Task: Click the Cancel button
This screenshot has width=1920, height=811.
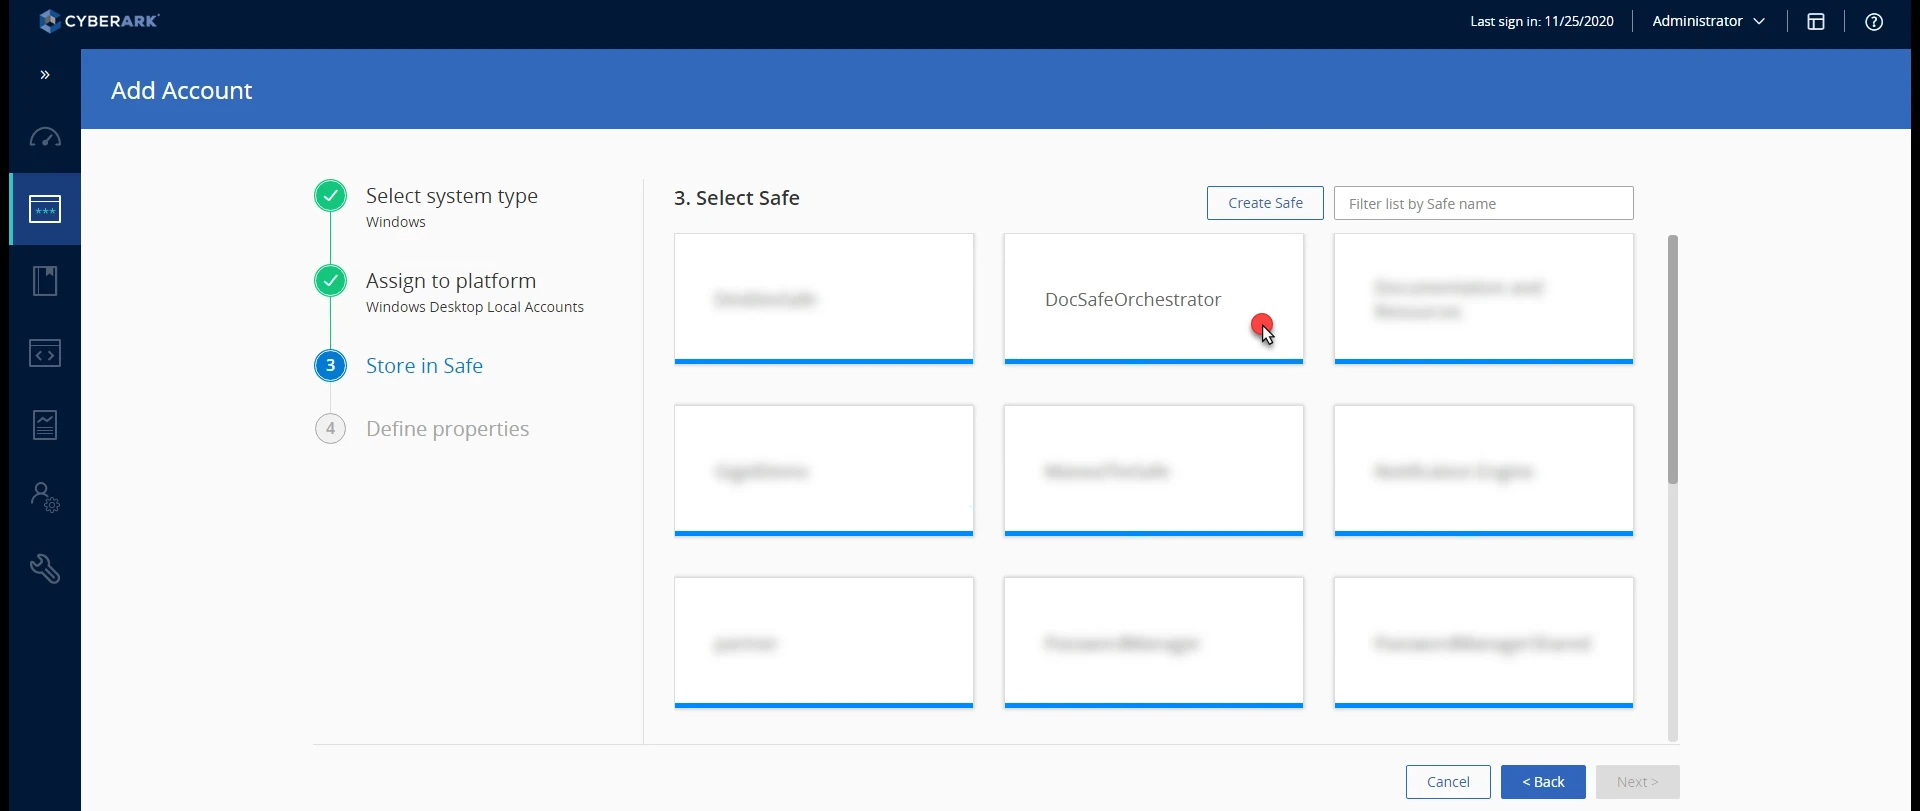Action: point(1448,782)
